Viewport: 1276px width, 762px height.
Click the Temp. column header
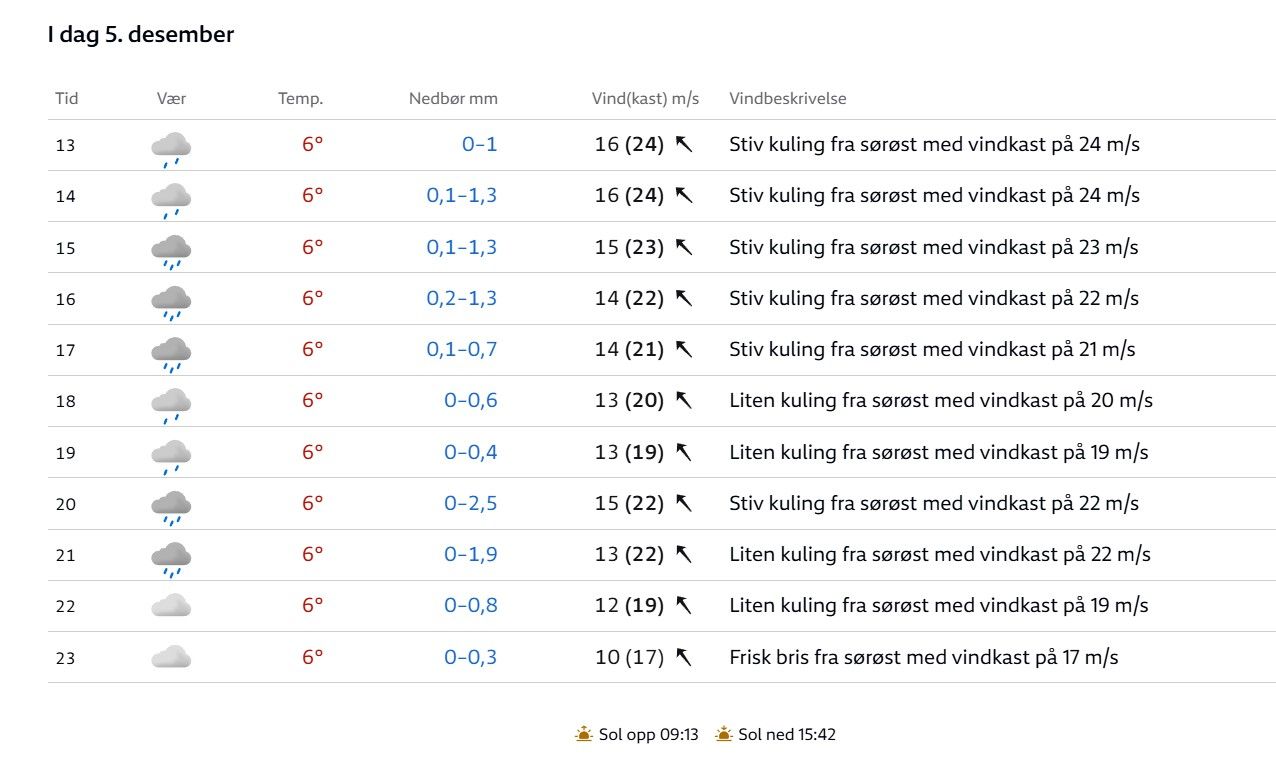tap(300, 98)
